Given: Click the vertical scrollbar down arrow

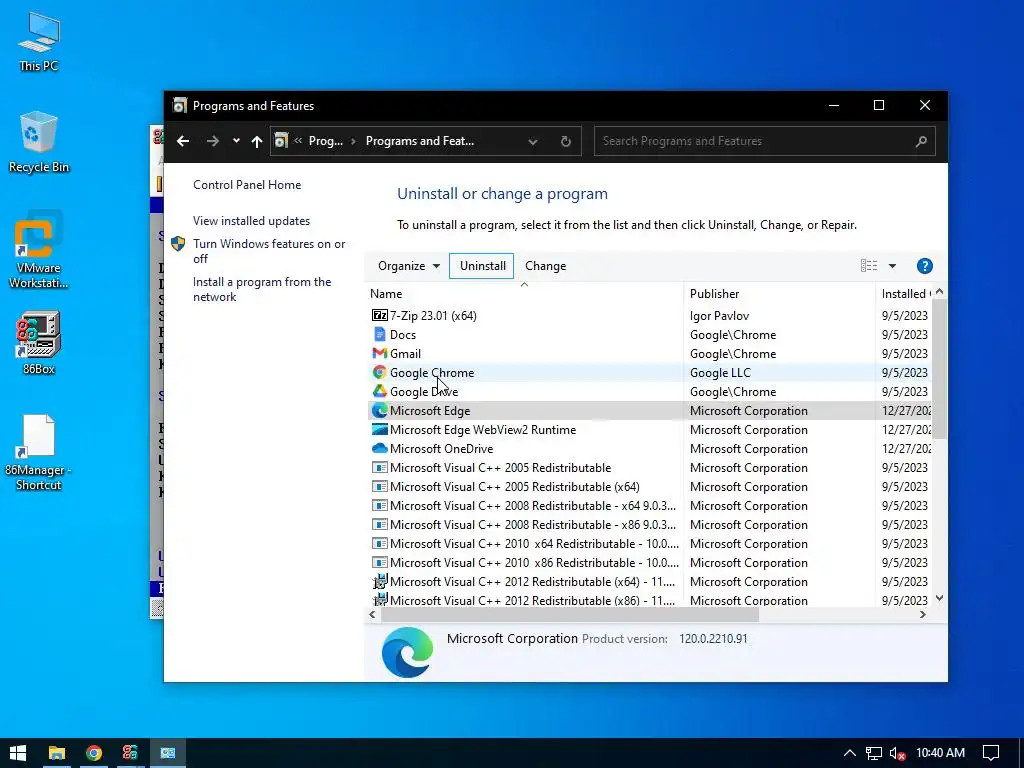Looking at the screenshot, I should pyautogui.click(x=939, y=598).
